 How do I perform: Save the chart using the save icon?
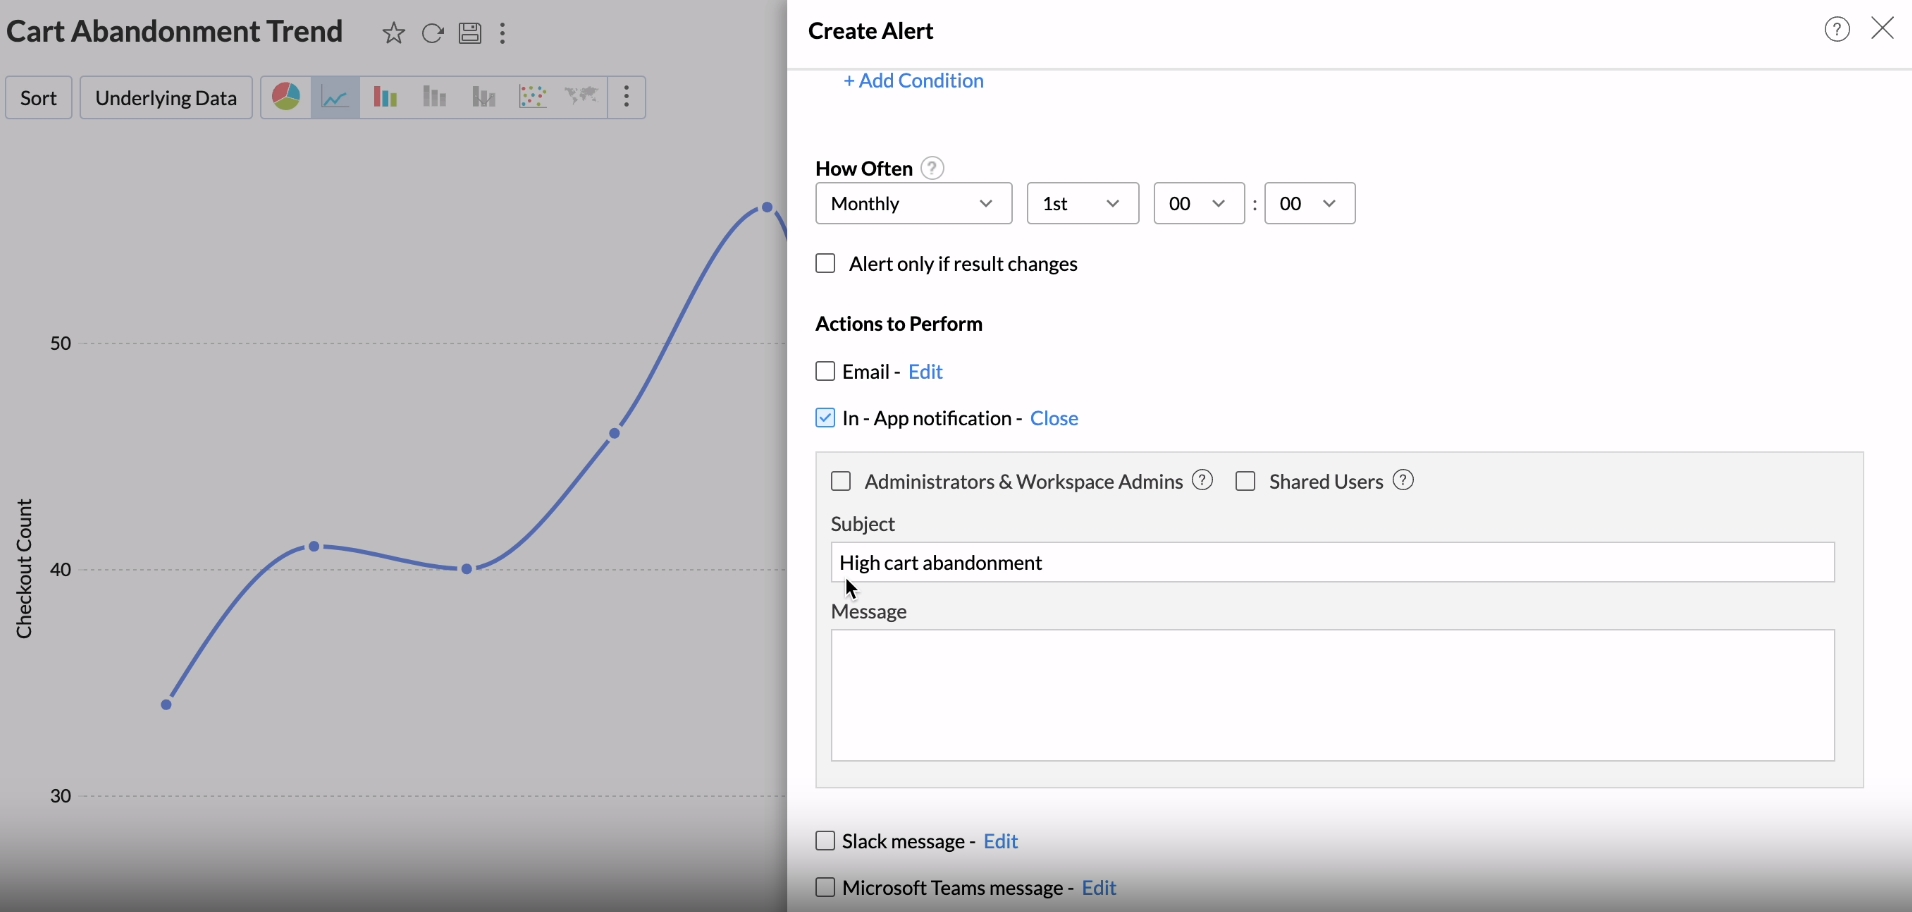(x=470, y=32)
